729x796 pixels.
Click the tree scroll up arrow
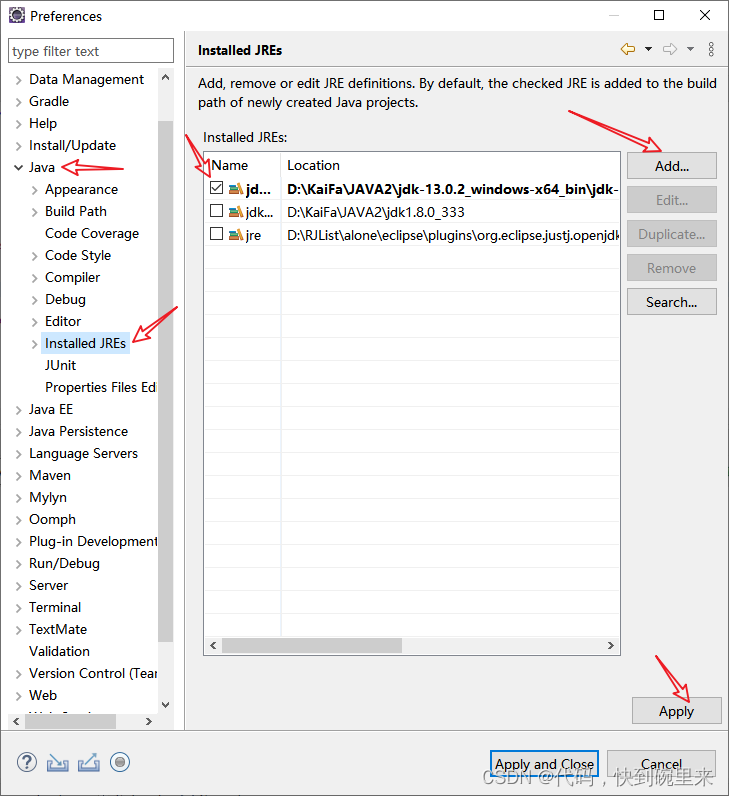coord(165,78)
